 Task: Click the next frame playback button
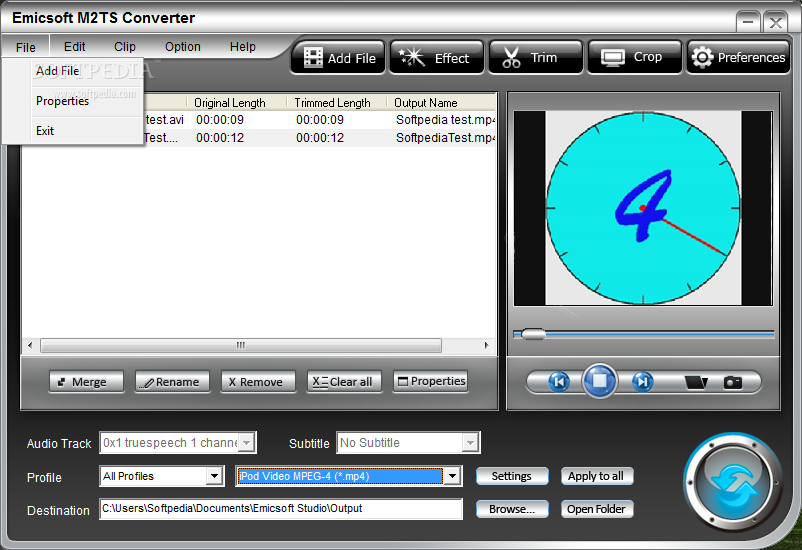point(642,382)
